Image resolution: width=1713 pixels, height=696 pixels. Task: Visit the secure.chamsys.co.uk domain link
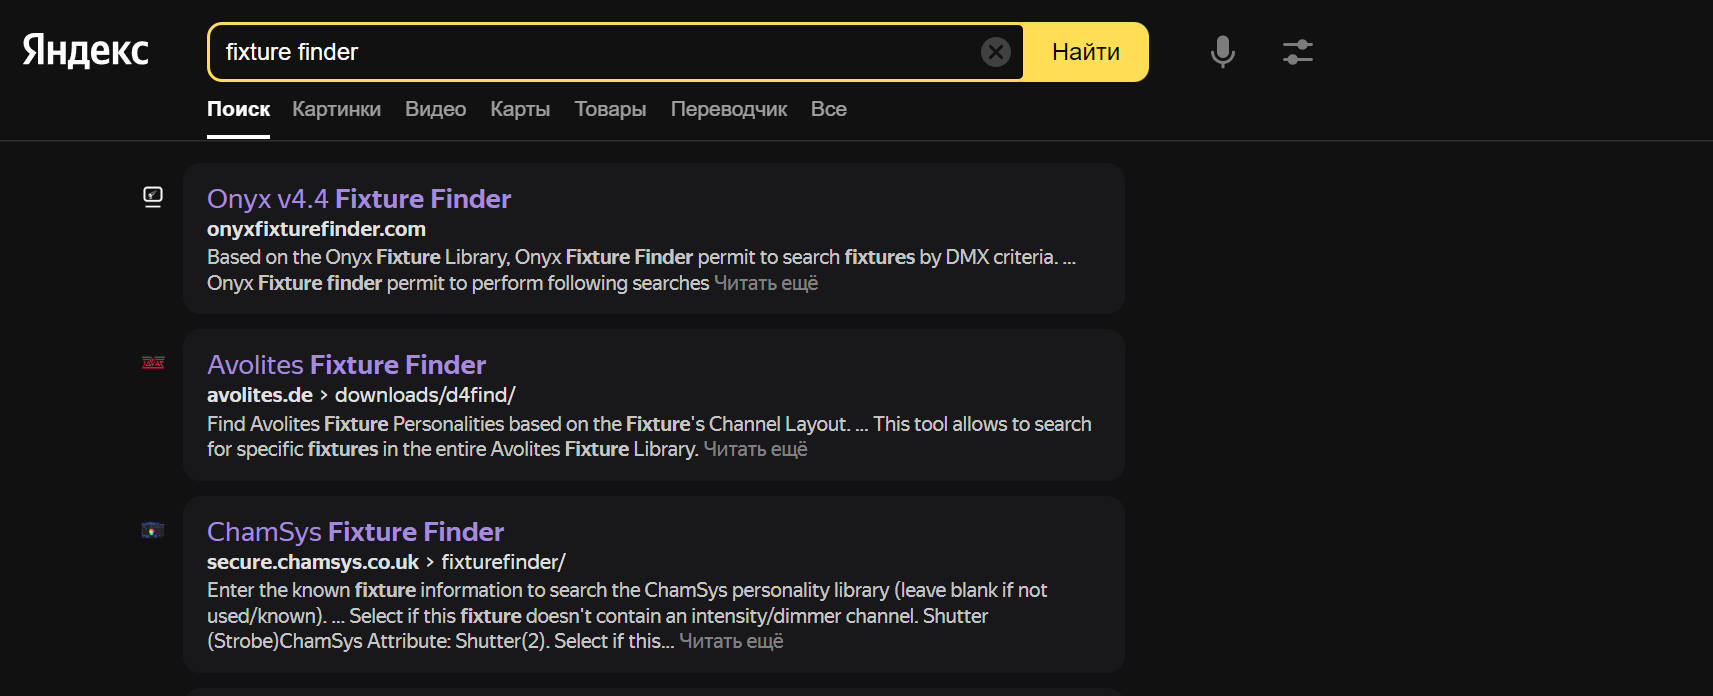coord(313,562)
